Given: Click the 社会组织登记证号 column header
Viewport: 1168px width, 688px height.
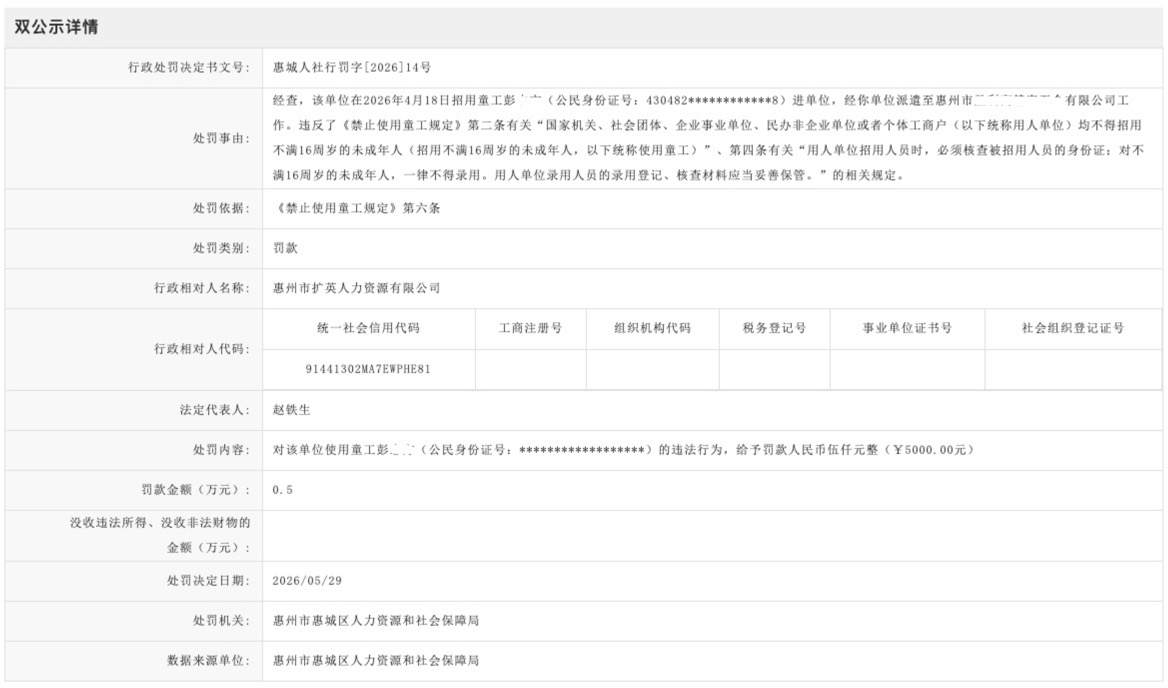Looking at the screenshot, I should [1073, 328].
